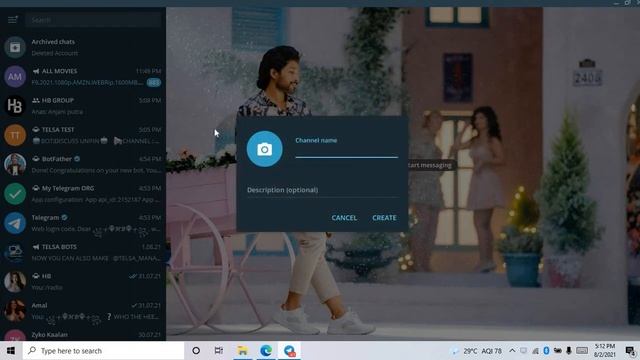Open the Windows Start menu

click(x=11, y=351)
